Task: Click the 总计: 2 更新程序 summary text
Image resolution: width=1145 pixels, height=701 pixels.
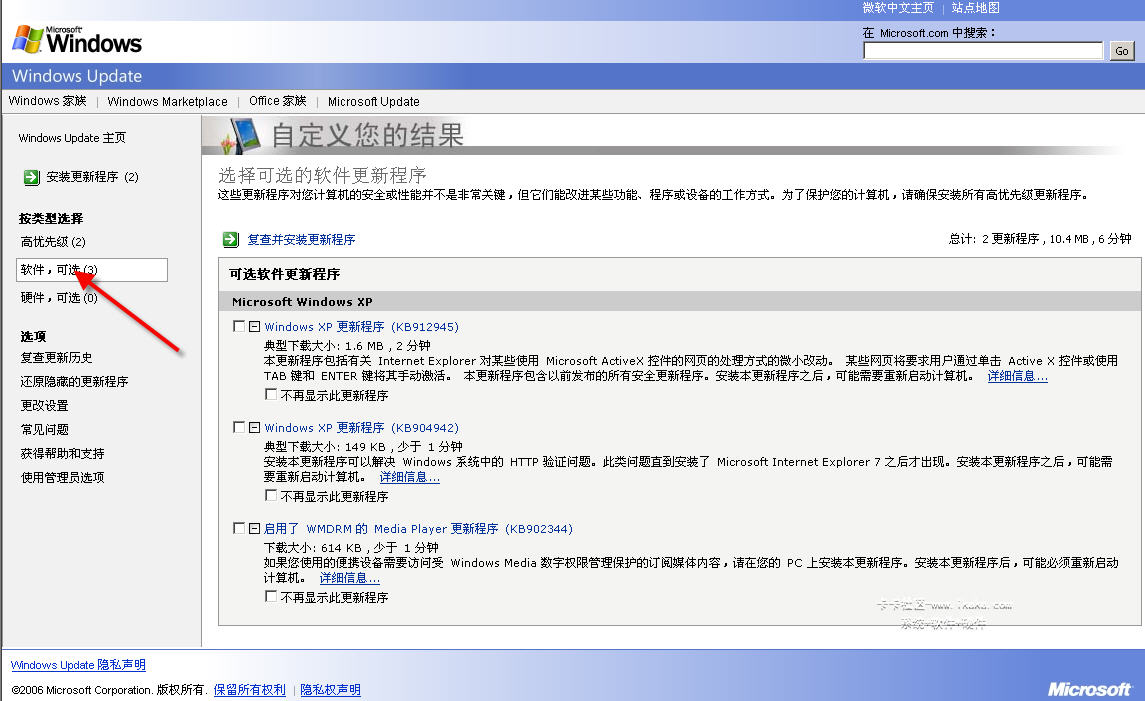Action: tap(1040, 239)
